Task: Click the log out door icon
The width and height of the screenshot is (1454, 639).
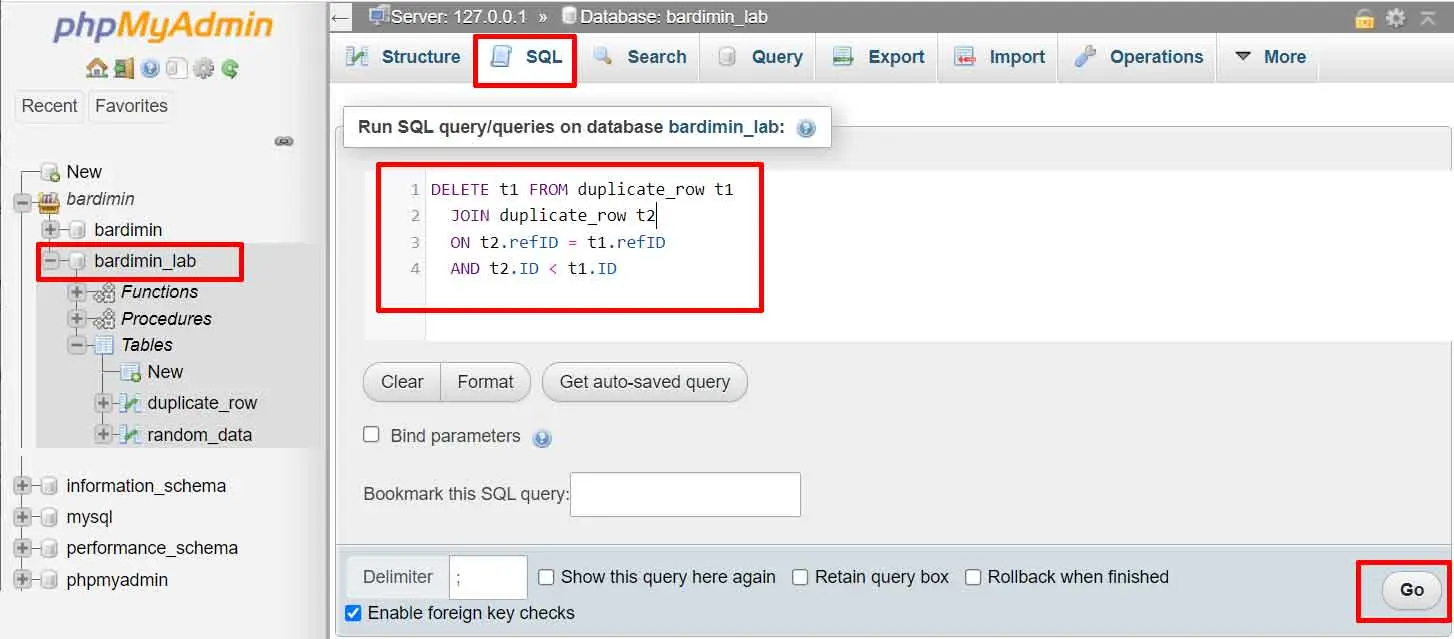Action: pos(123,69)
